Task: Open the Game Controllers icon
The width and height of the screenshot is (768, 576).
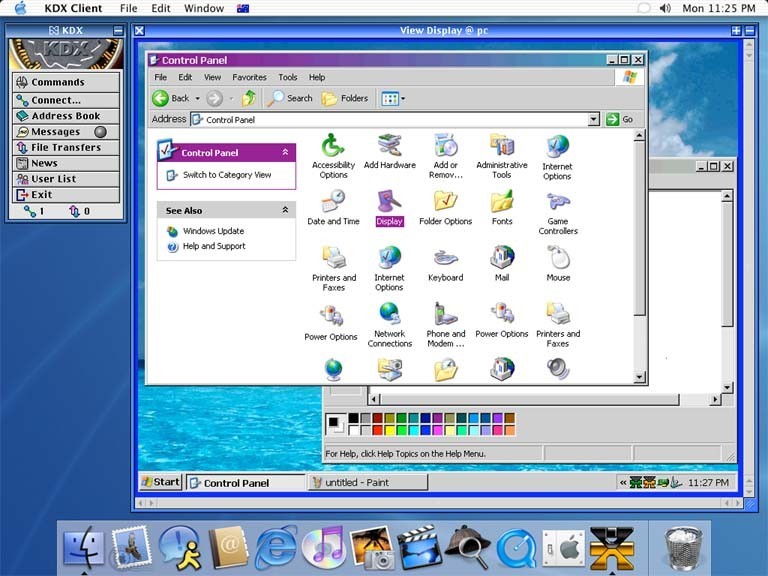Action: pos(558,213)
